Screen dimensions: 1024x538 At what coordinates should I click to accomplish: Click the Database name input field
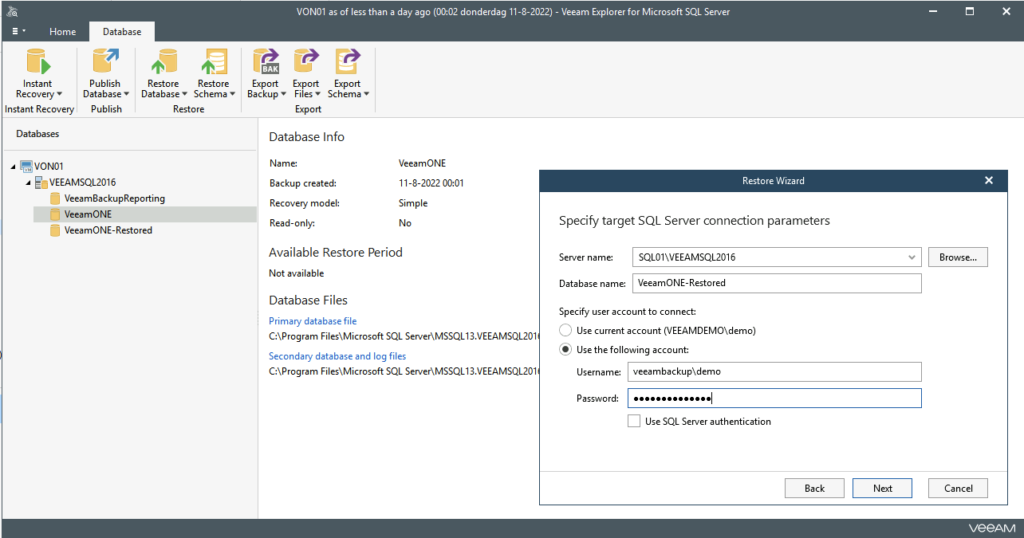[x=774, y=283]
